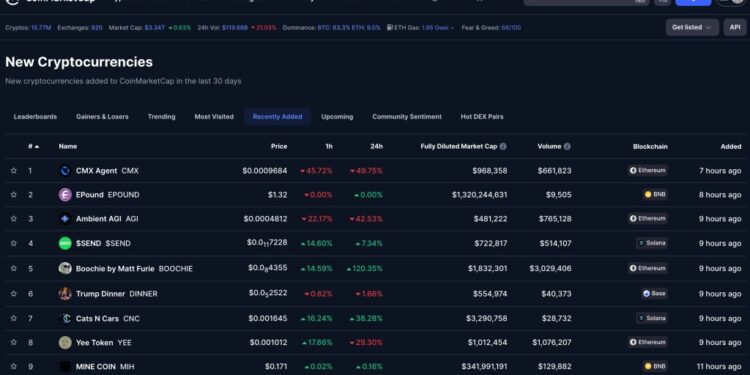Click the Solana badge in $SEND row
Image resolution: width=750 pixels, height=375 pixels.
[652, 243]
